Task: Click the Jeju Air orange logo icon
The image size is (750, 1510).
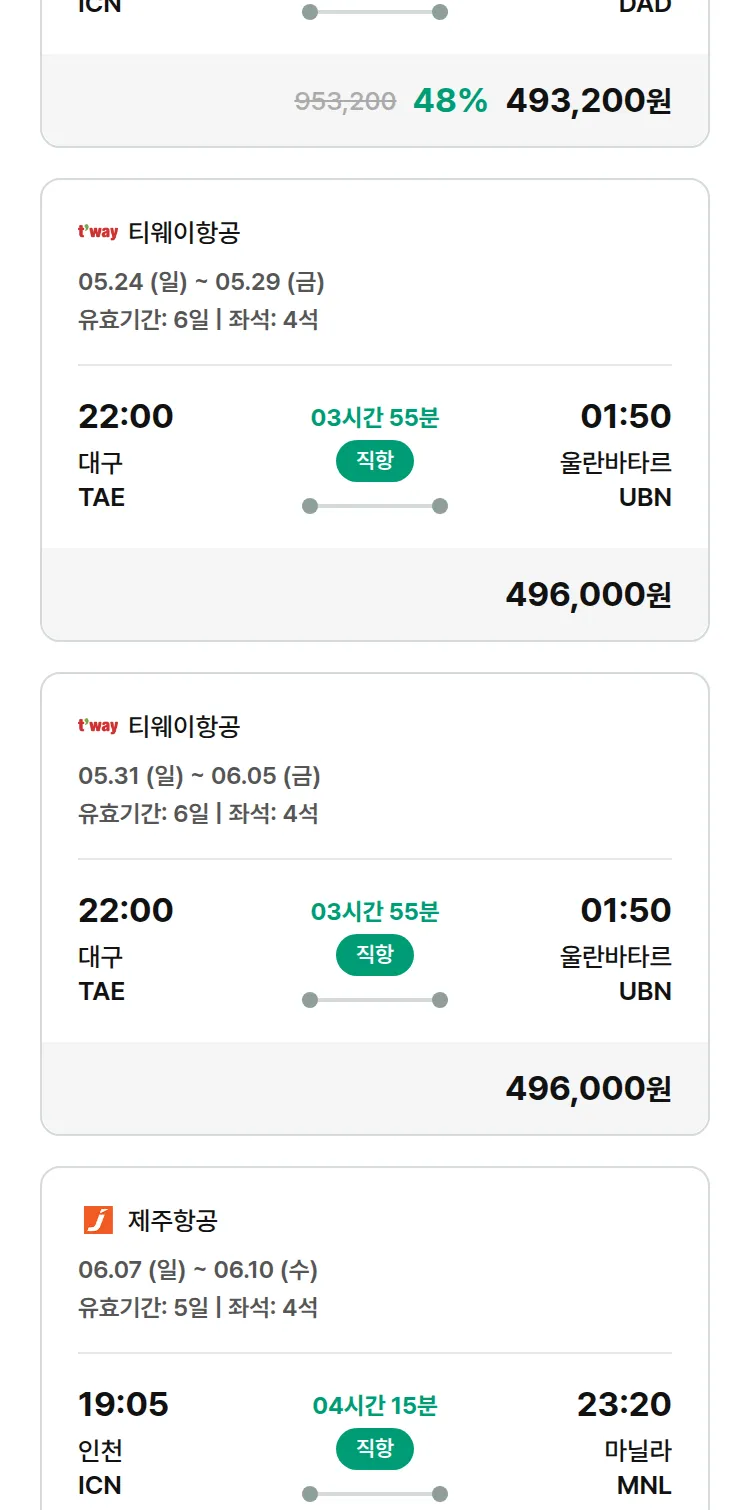Action: (98, 1220)
